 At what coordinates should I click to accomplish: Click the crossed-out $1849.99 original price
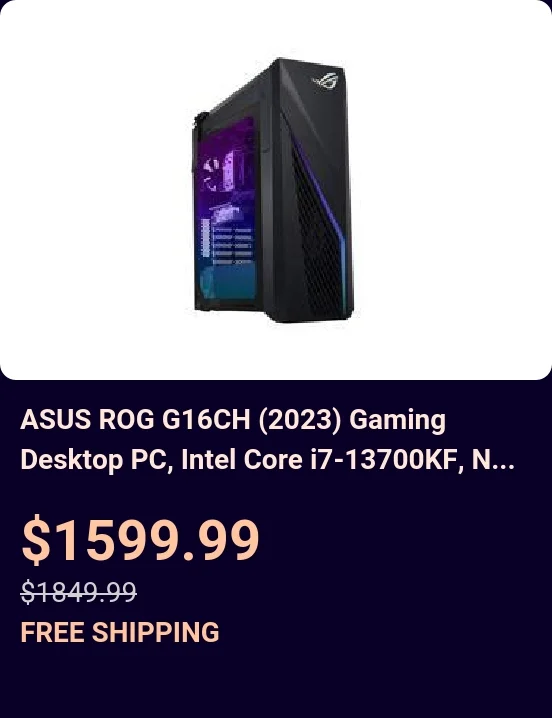click(79, 591)
